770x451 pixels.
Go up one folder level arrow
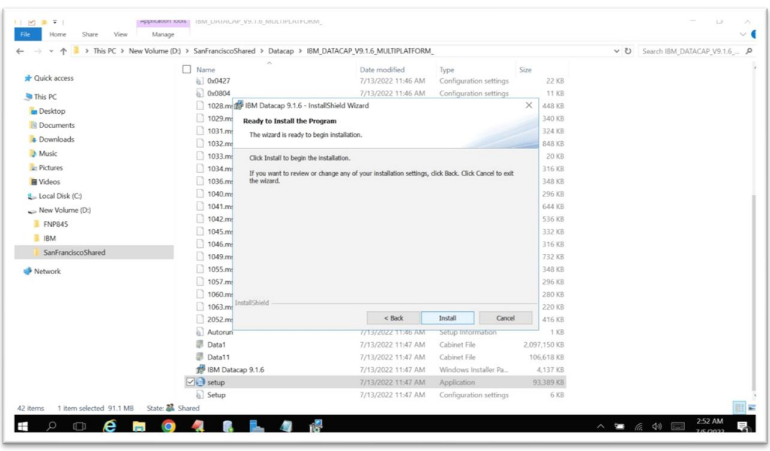click(x=63, y=51)
